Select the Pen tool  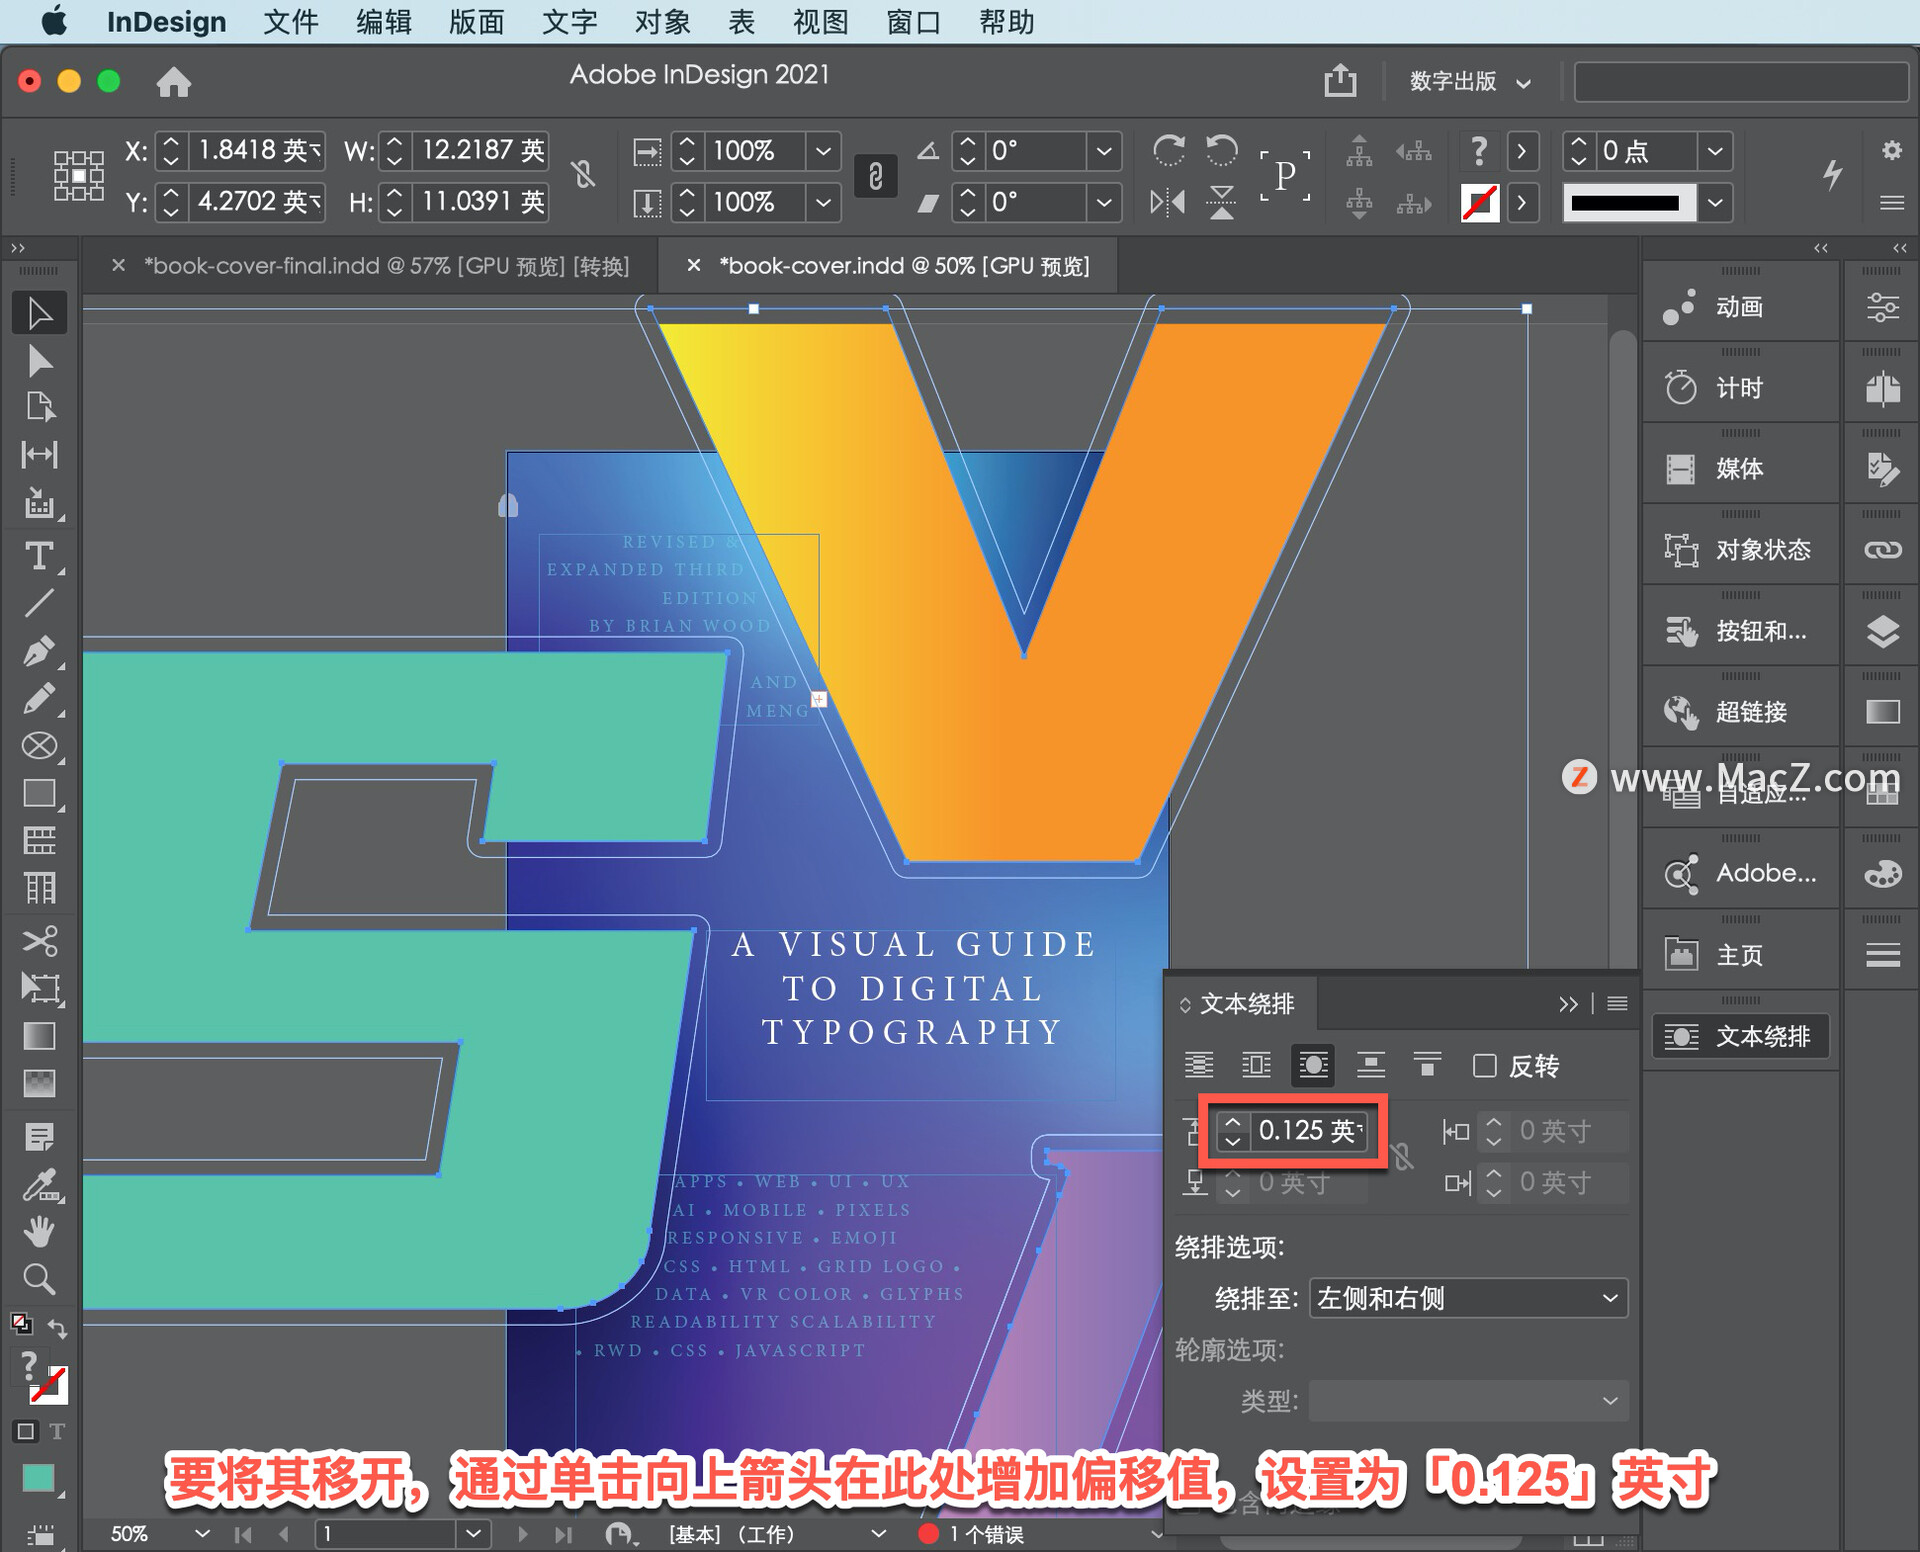click(39, 651)
